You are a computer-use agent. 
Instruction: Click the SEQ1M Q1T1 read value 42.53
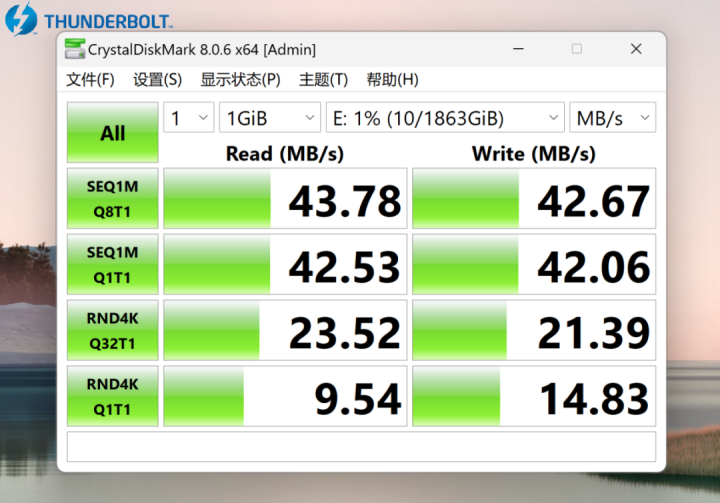pyautogui.click(x=285, y=265)
